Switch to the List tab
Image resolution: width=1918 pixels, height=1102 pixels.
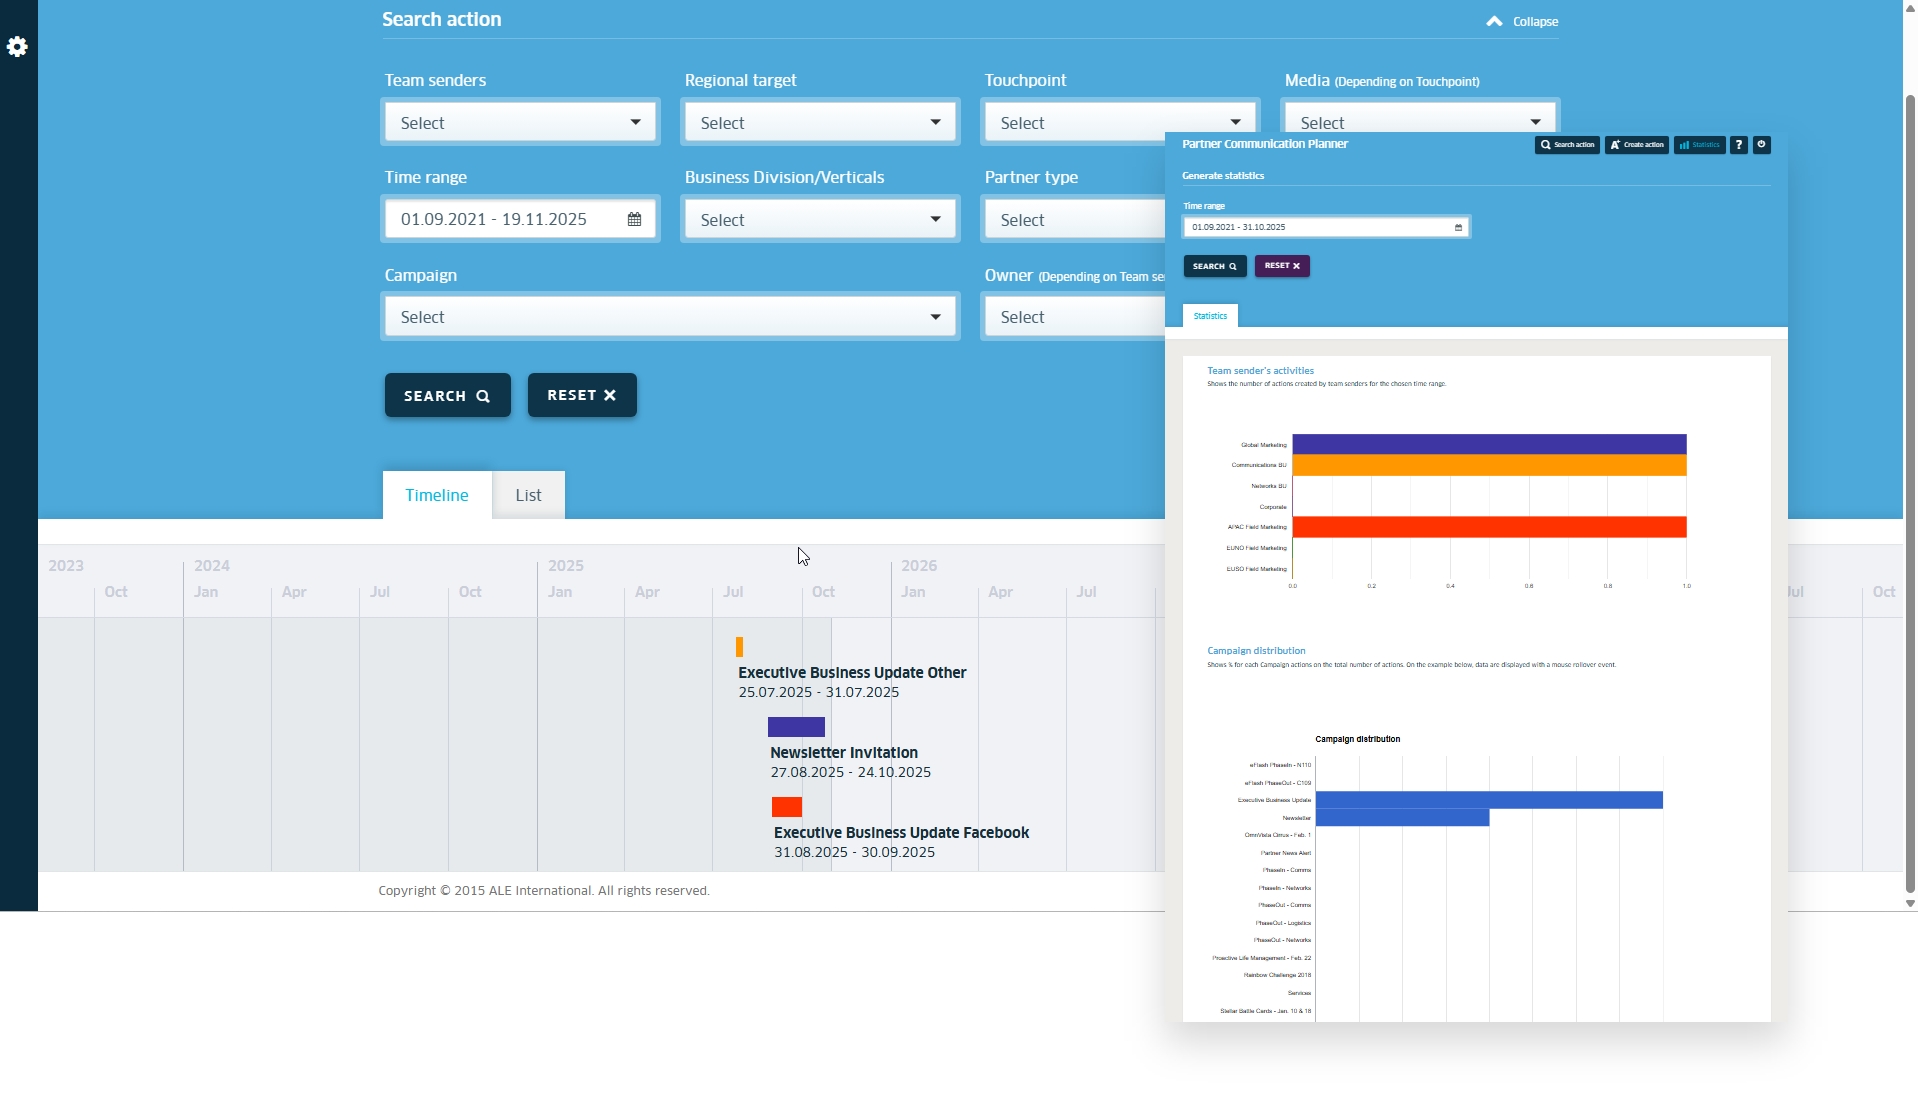tap(528, 495)
